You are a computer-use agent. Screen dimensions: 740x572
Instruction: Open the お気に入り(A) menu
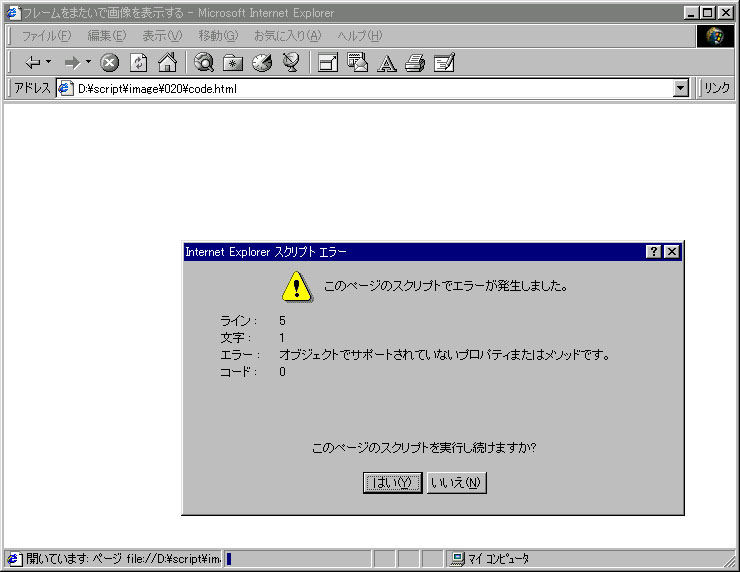(x=288, y=36)
